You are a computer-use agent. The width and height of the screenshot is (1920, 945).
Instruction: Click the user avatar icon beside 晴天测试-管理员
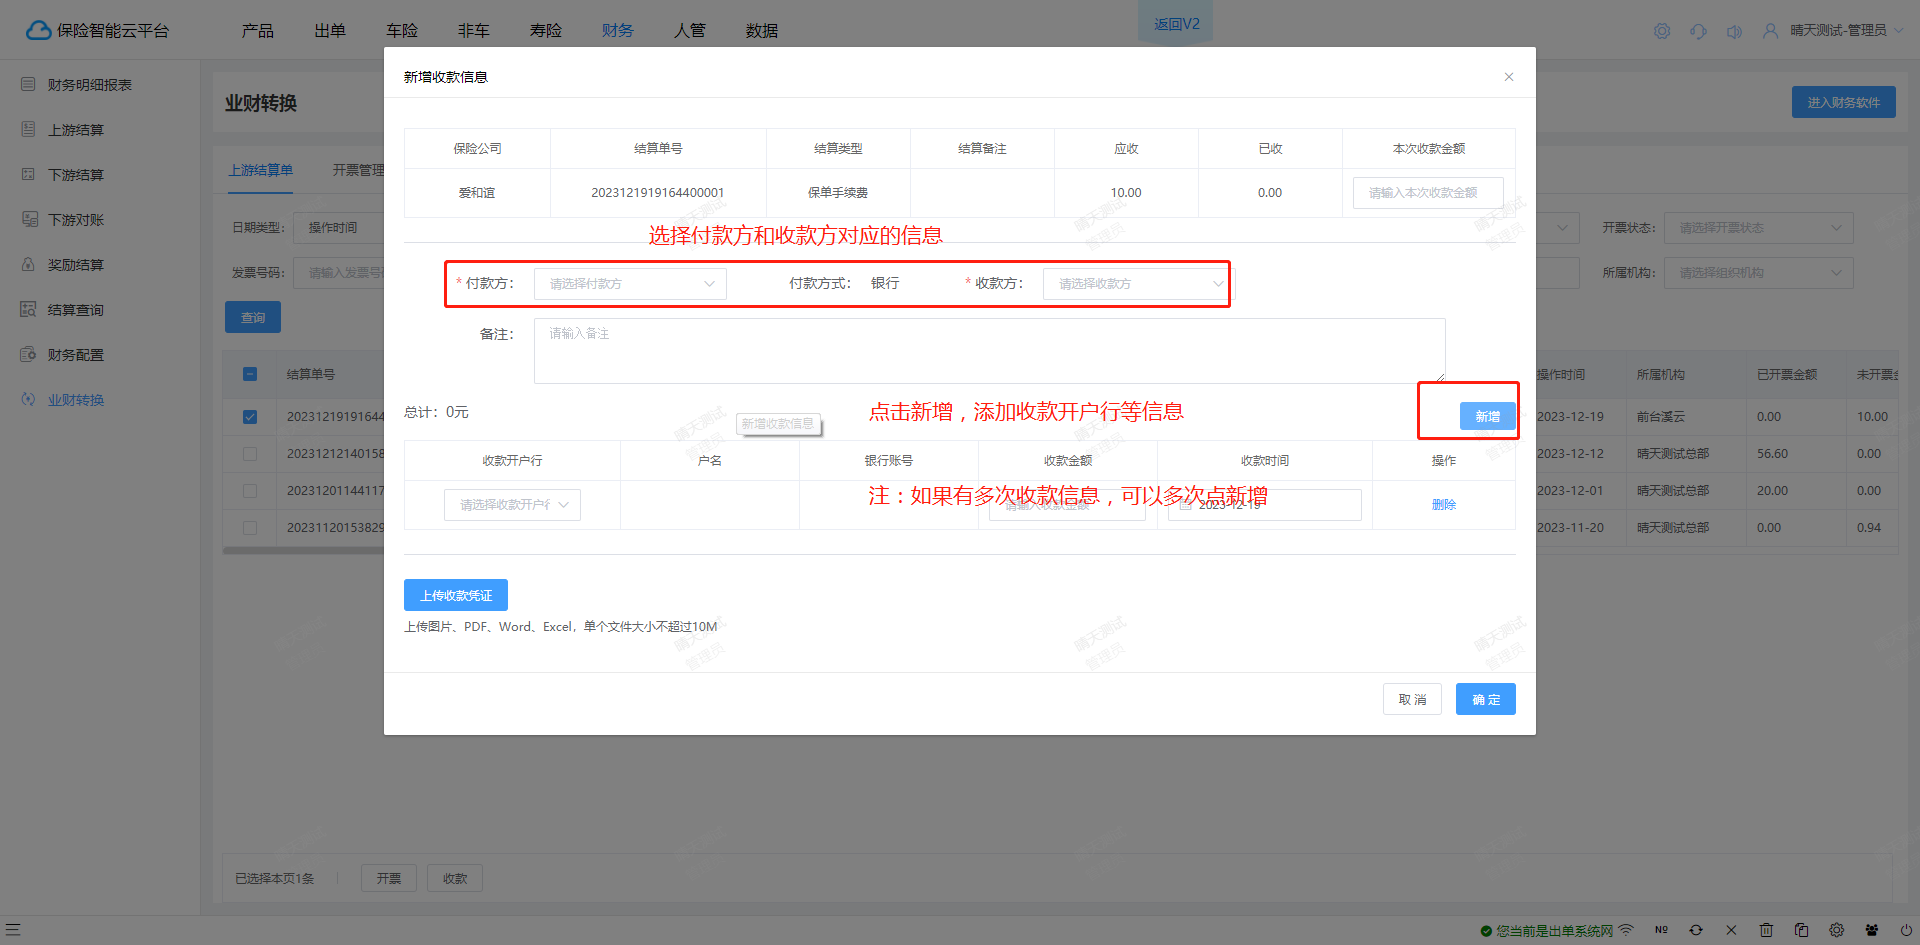click(x=1770, y=31)
